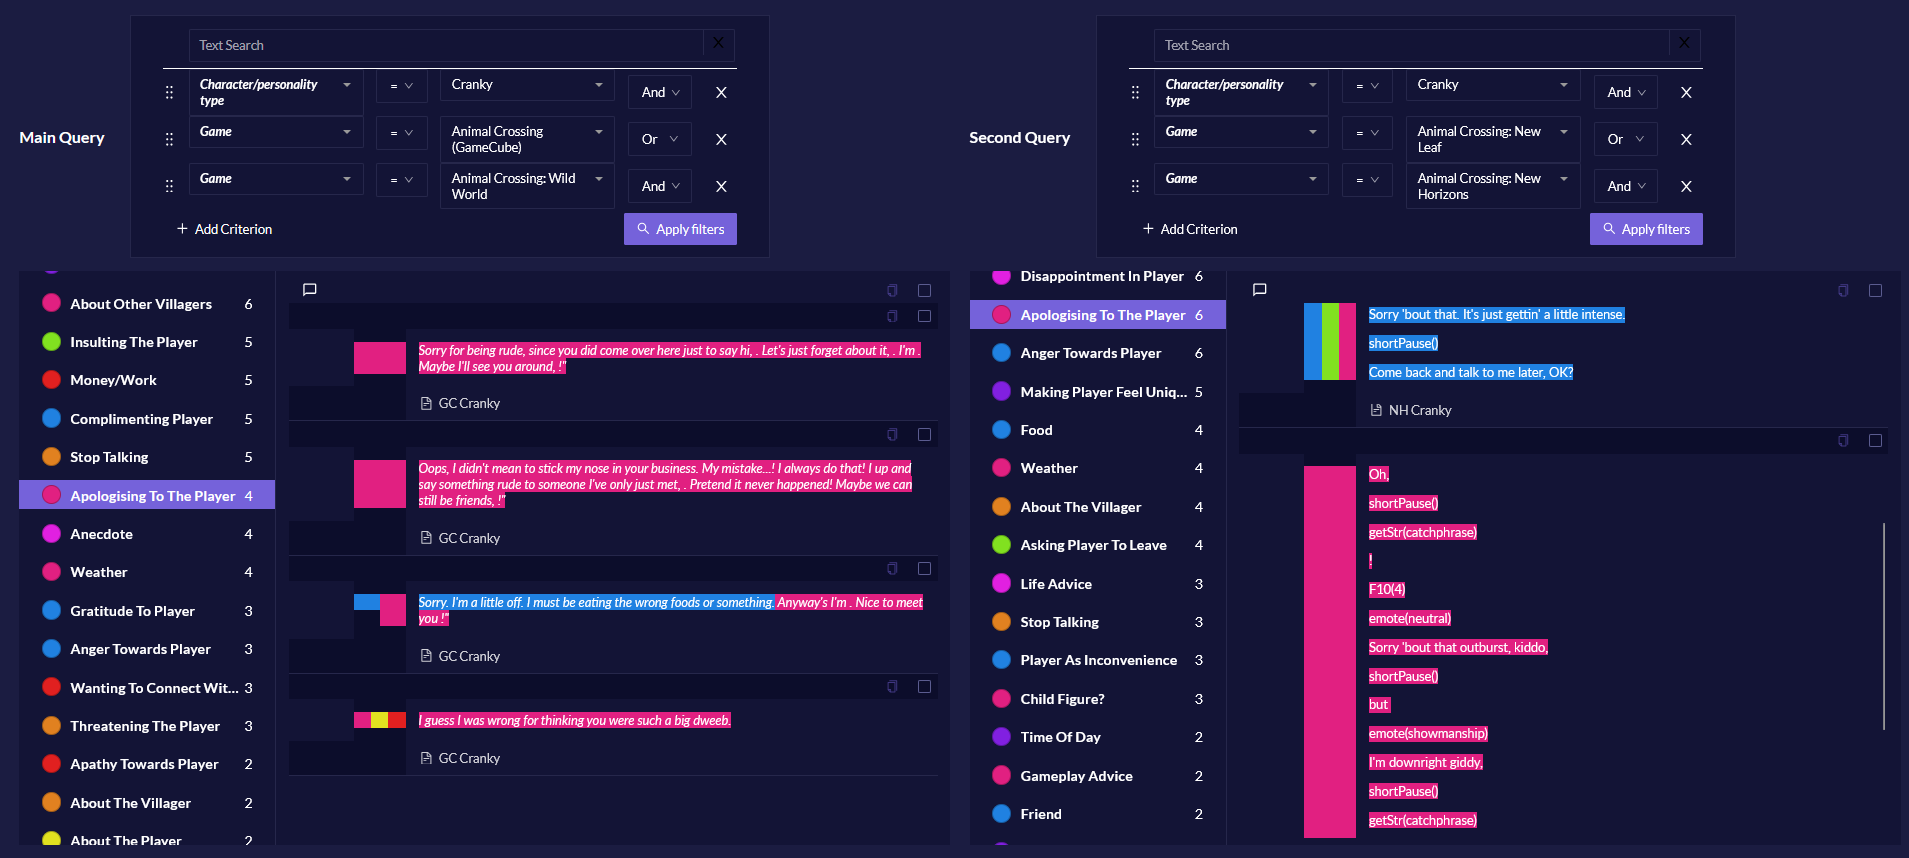This screenshot has height=858, width=1909.
Task: Add Criterion to the Second Query
Action: (1190, 229)
